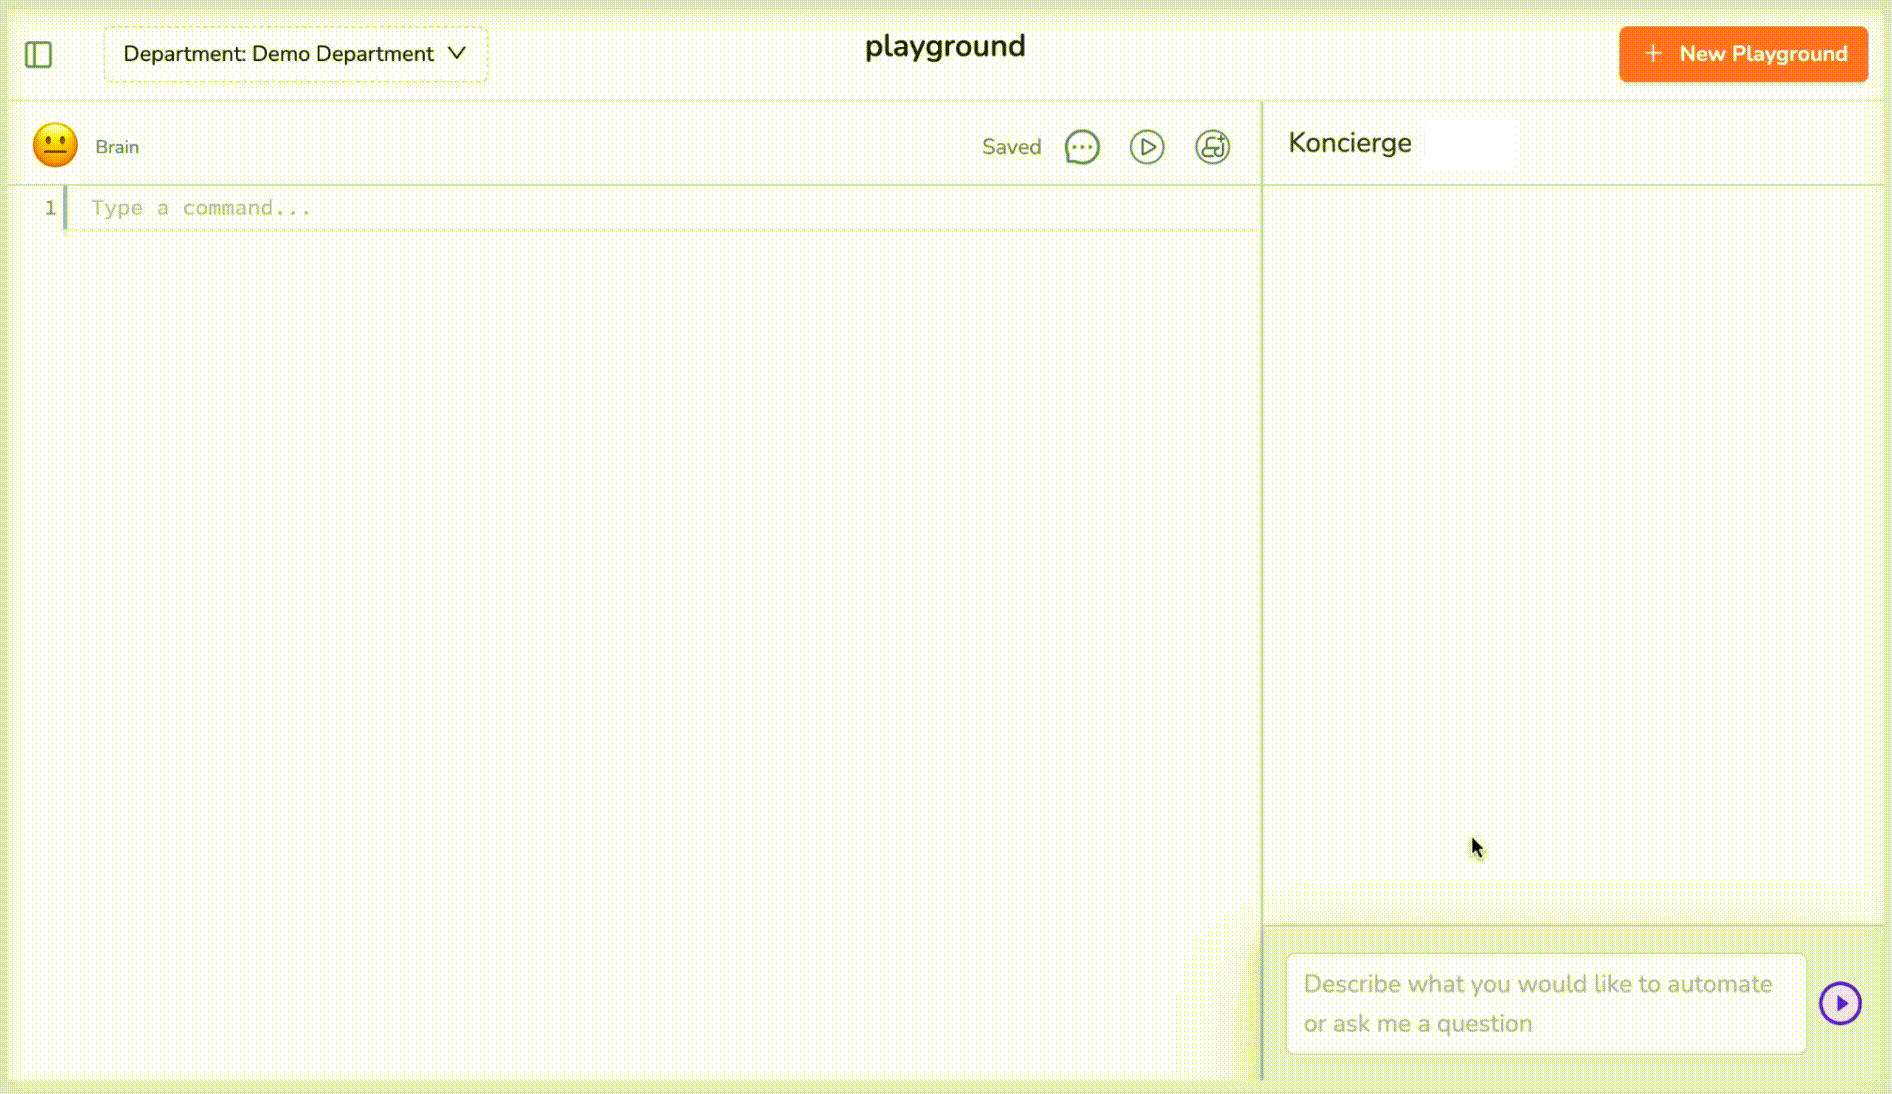Screen dimensions: 1892x1094
Task: Click the Saved status text
Action: point(1011,147)
